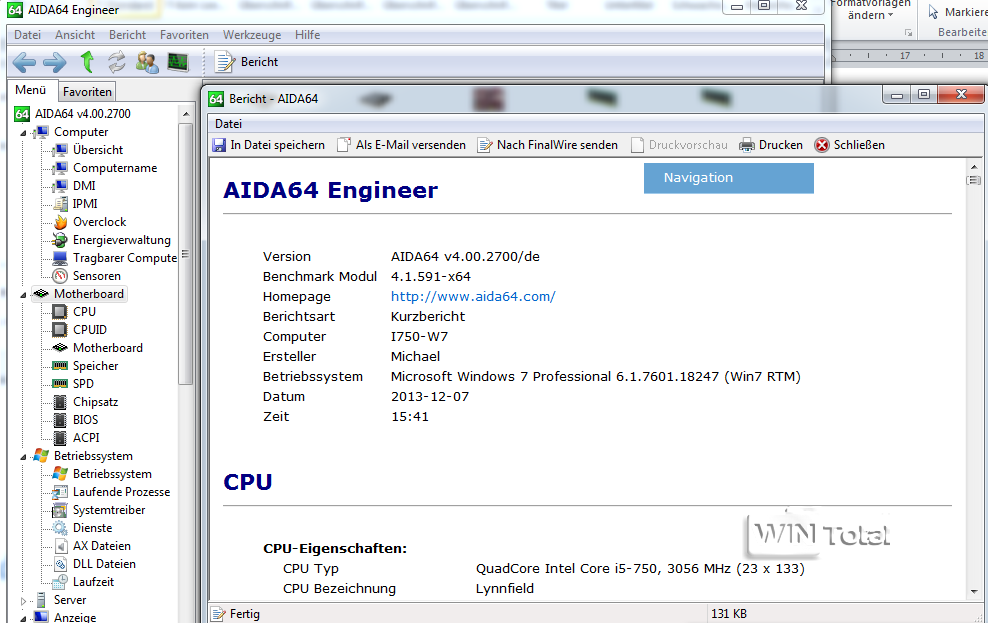This screenshot has width=988, height=623.
Task: Select the Systemtreiber icon
Action: click(60, 510)
